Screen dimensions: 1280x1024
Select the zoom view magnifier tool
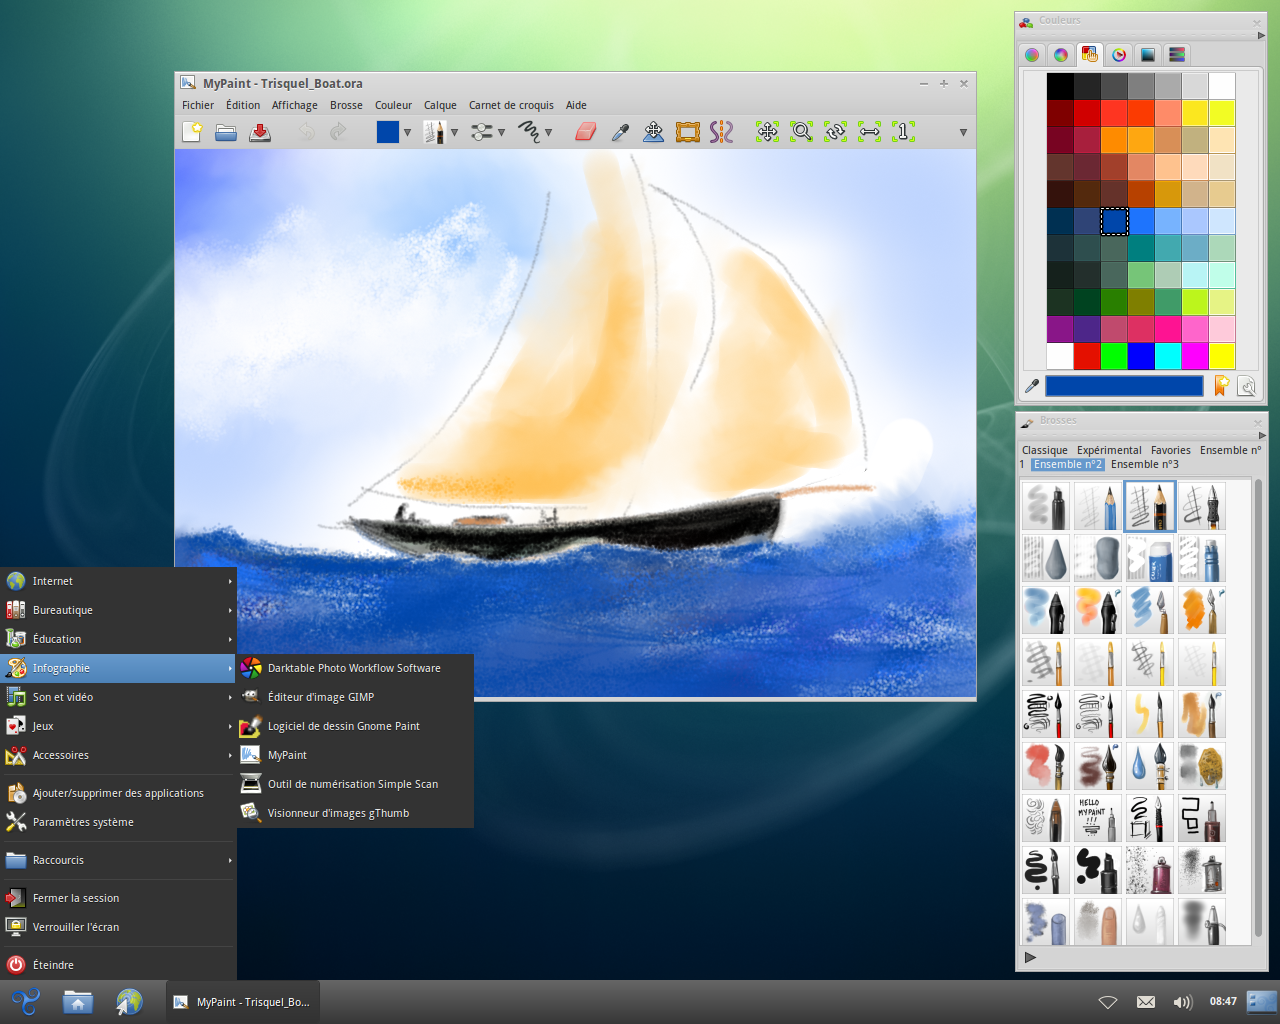click(802, 132)
